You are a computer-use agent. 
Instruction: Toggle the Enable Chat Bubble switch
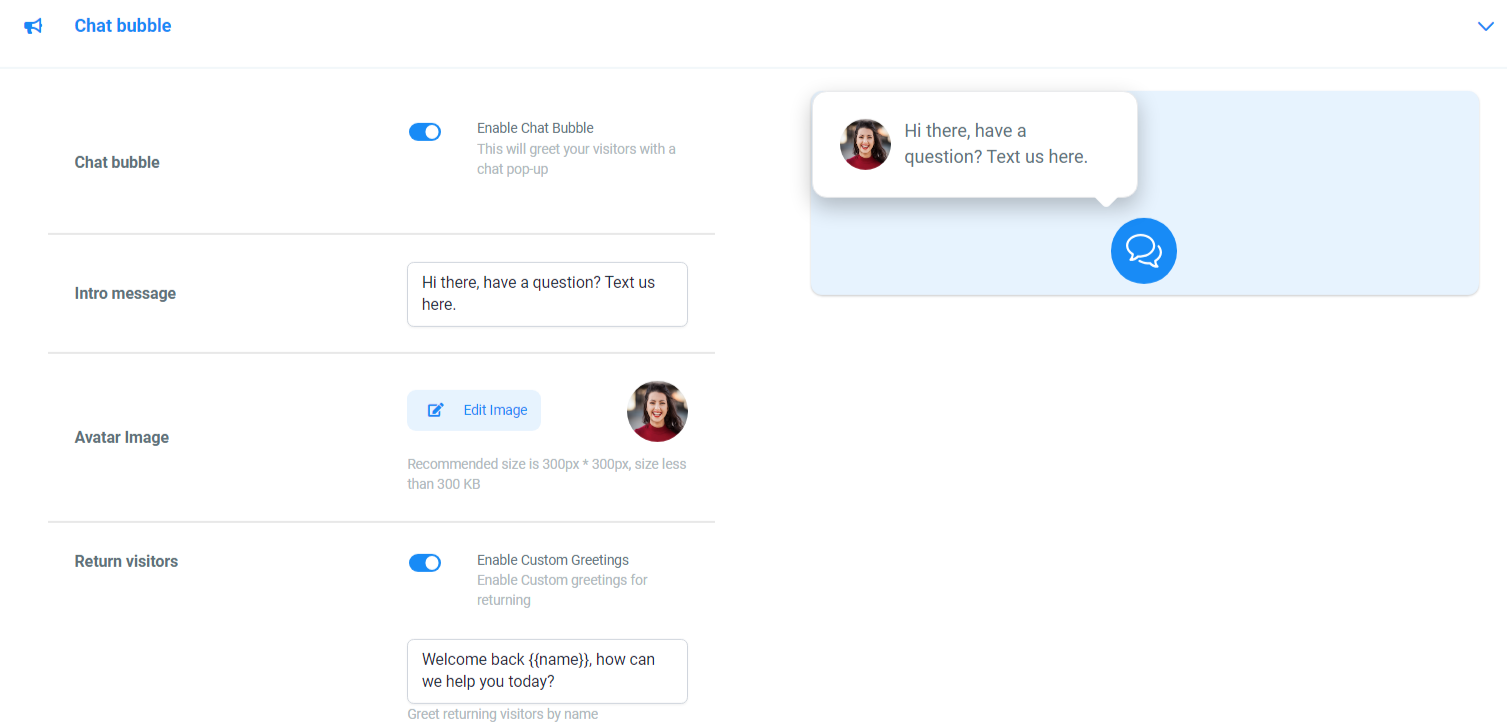pyautogui.click(x=425, y=131)
